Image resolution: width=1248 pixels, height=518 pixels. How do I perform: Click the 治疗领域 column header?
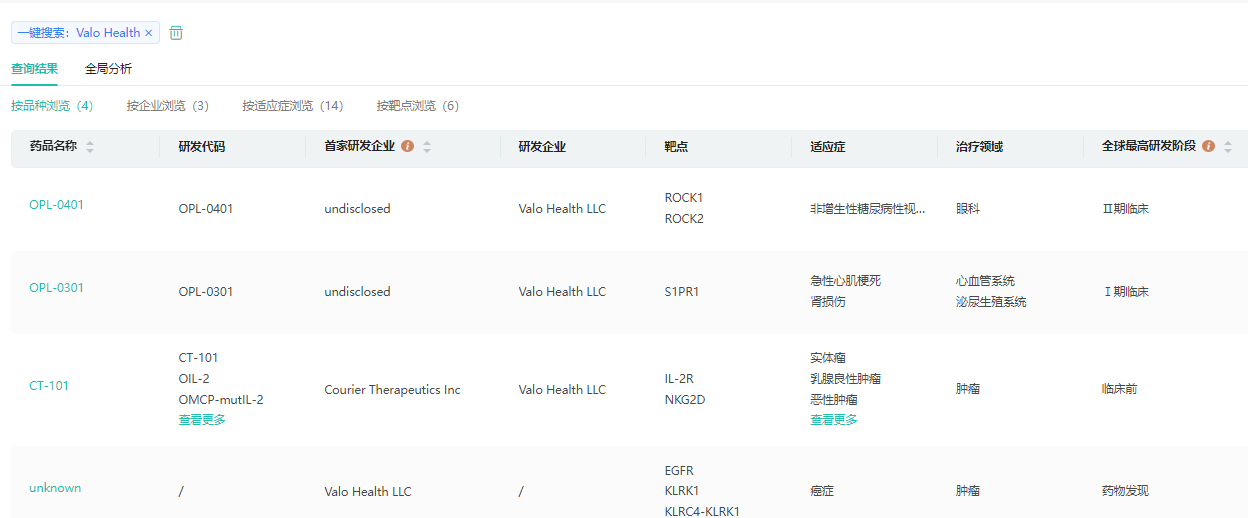pos(979,147)
